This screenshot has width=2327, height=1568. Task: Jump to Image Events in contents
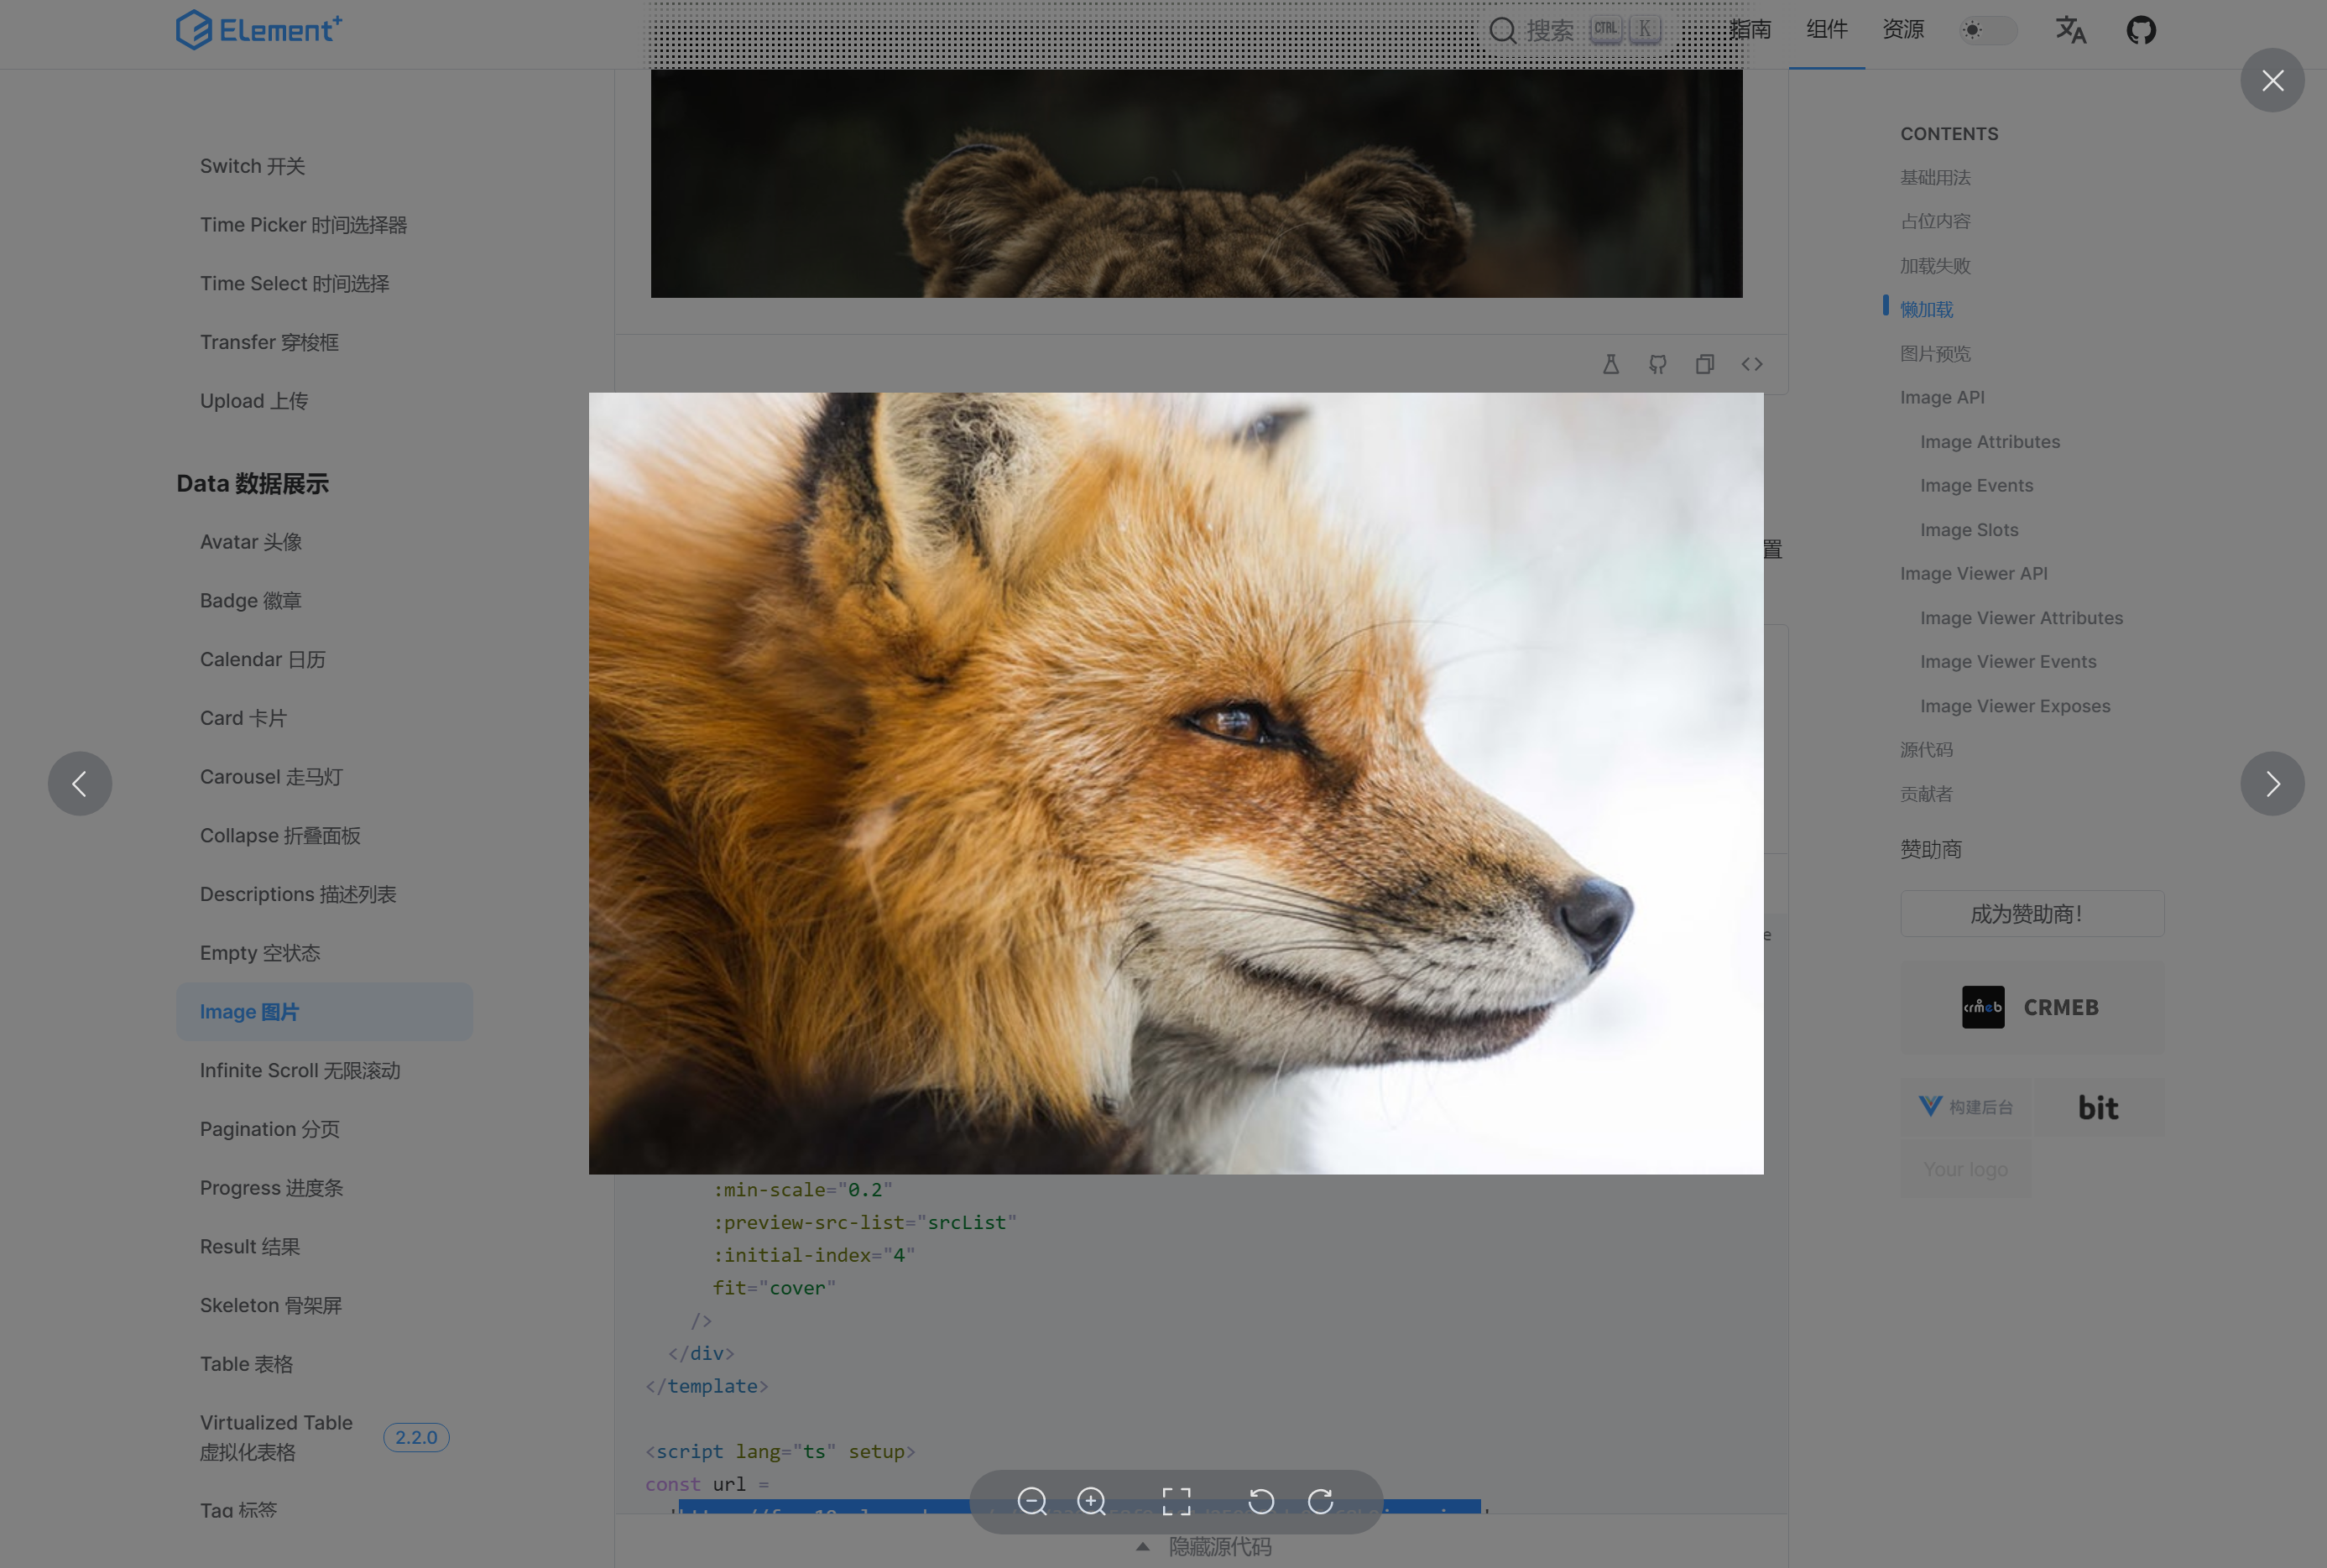click(x=1976, y=486)
